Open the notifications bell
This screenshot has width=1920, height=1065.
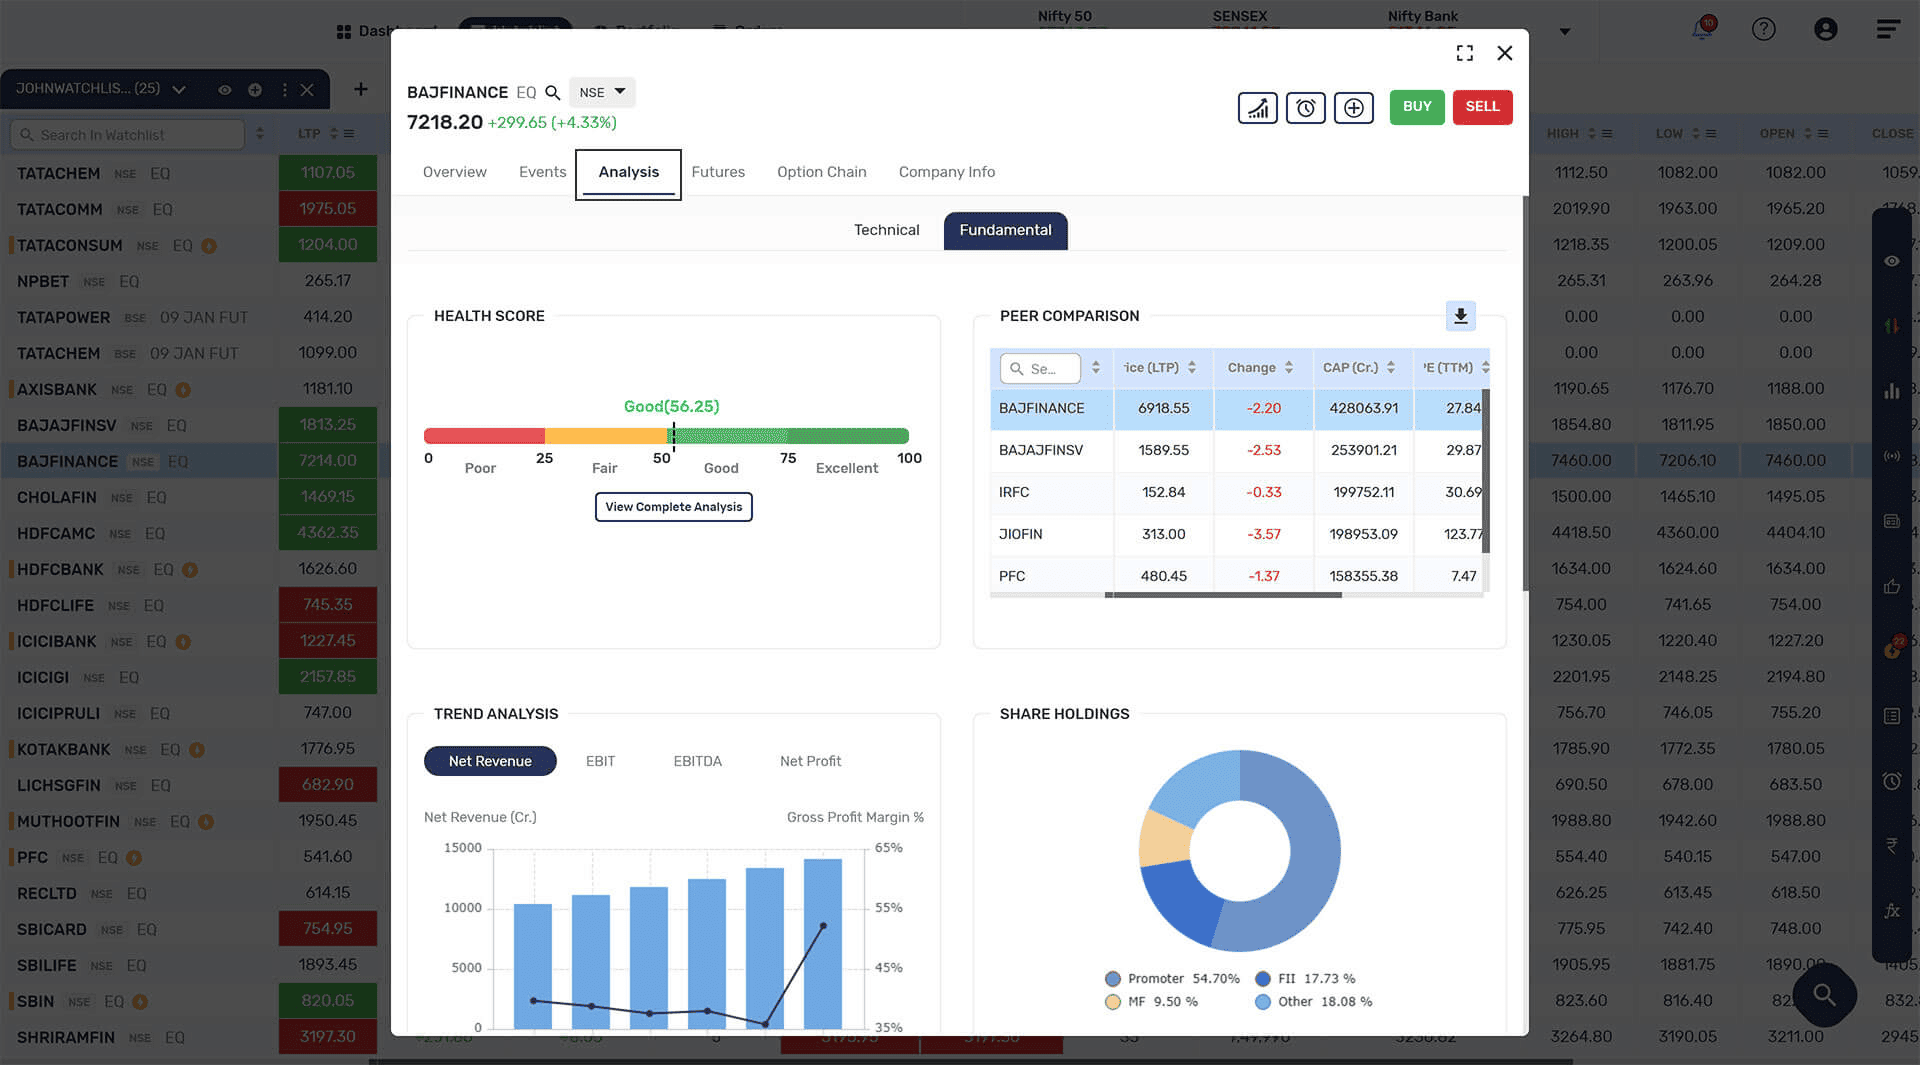1702,28
